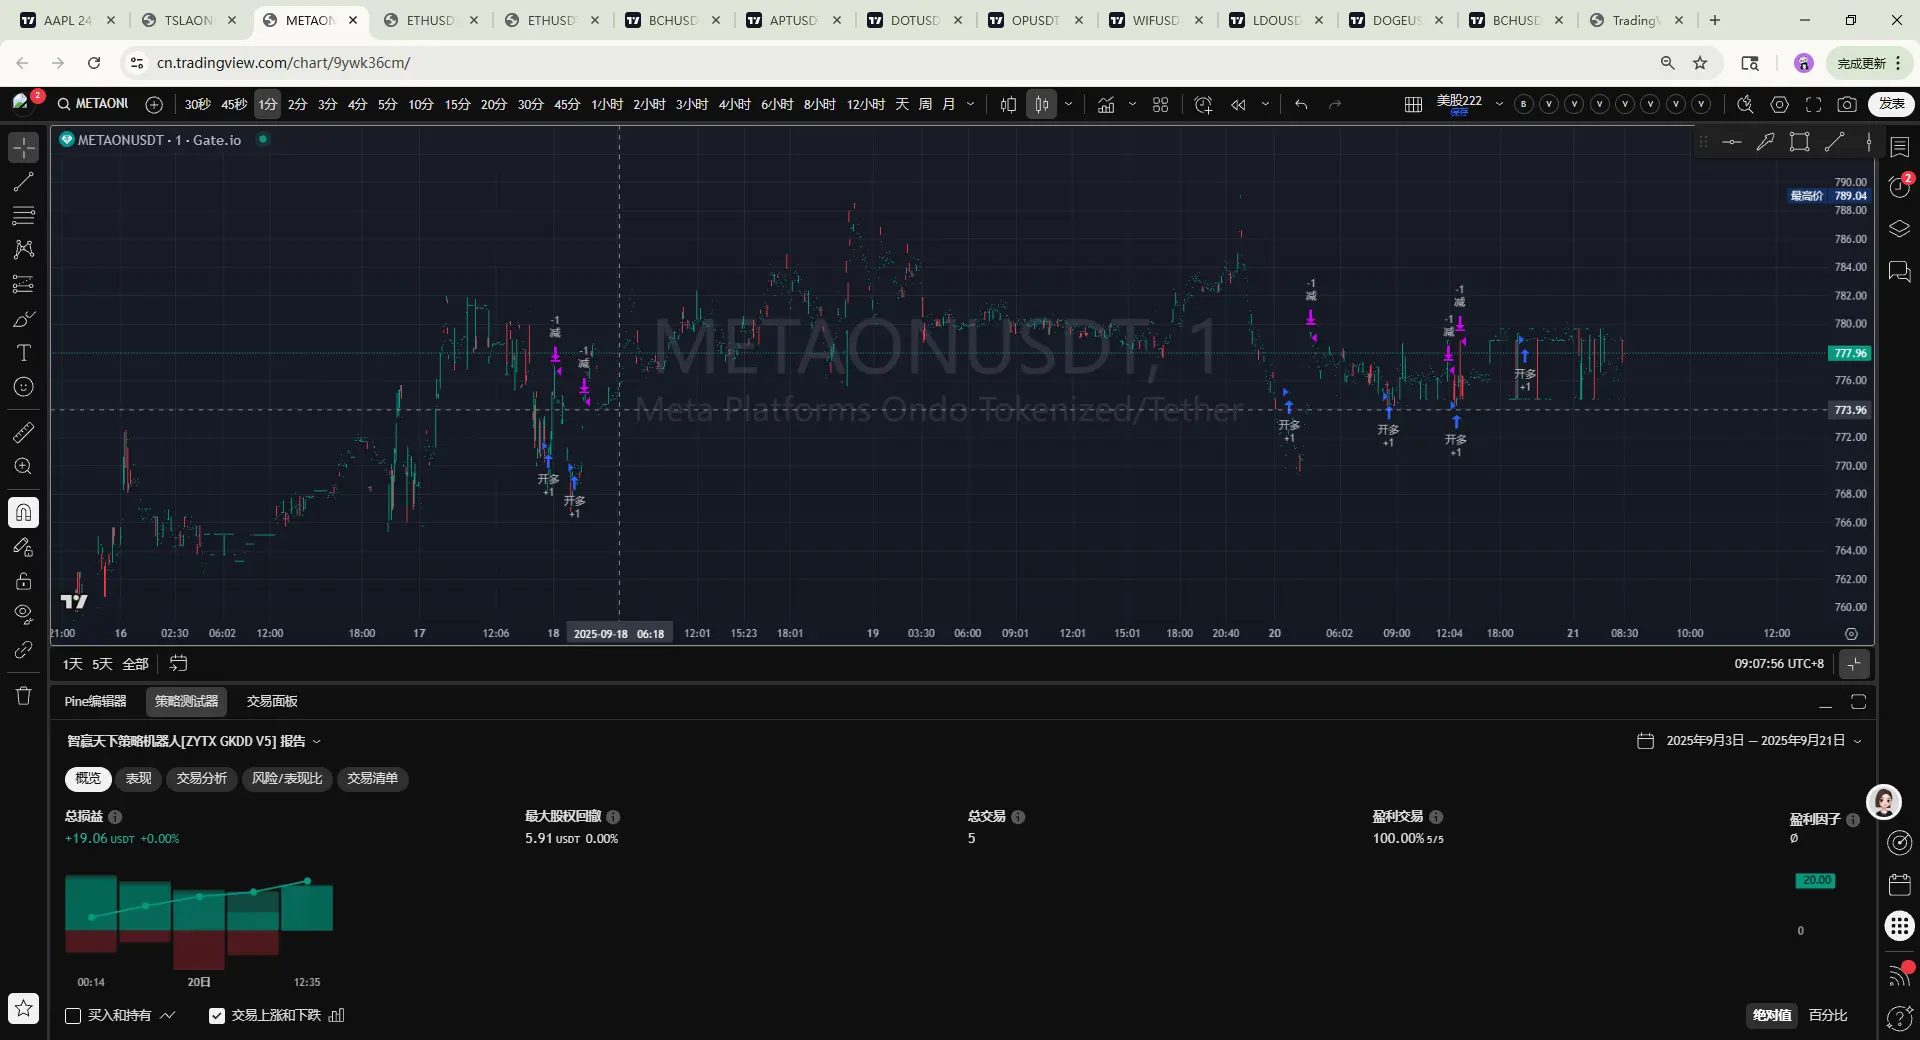Screen dimensions: 1920x1040
Task: Open the layout setup grid icon
Action: (1413, 104)
